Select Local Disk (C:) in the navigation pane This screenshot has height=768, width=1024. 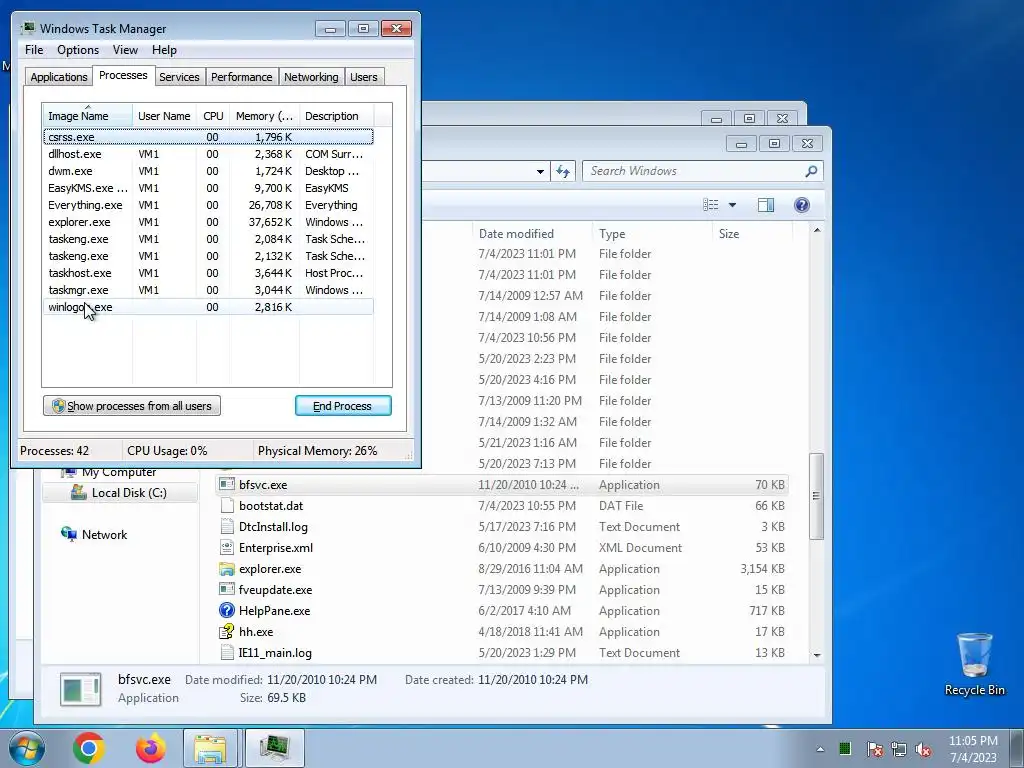[x=120, y=492]
